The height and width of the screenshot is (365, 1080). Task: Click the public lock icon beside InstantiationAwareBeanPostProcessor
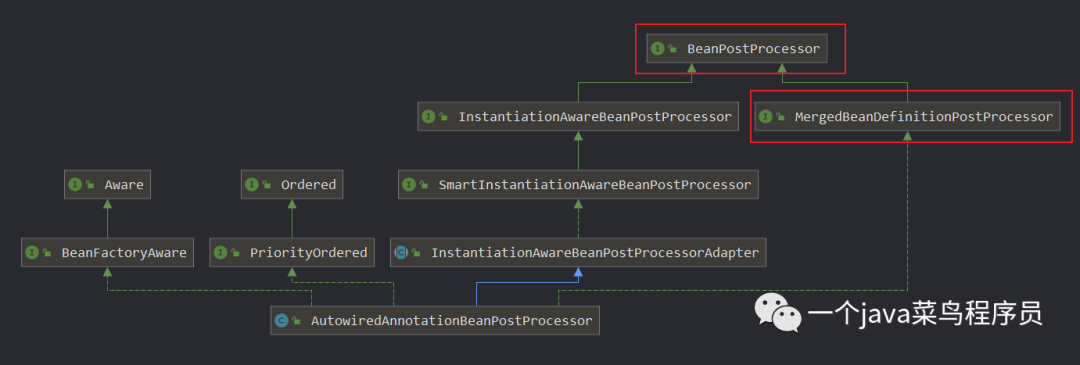tap(444, 117)
